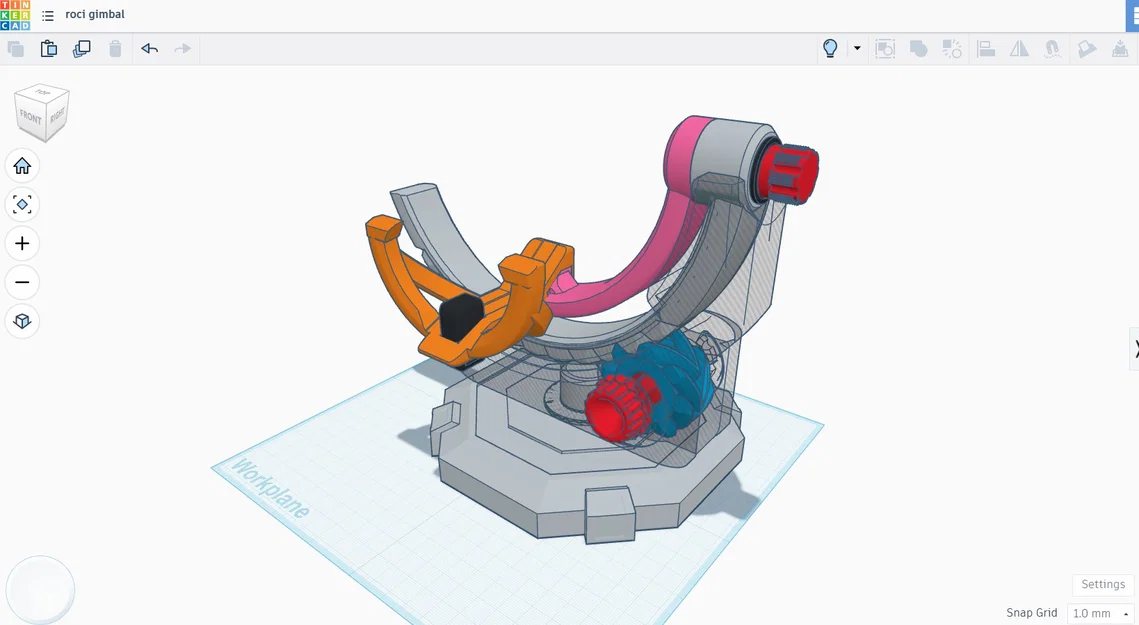The height and width of the screenshot is (625, 1139).
Task: Toggle visibility of hidden objects with bulb icon
Action: [x=828, y=48]
